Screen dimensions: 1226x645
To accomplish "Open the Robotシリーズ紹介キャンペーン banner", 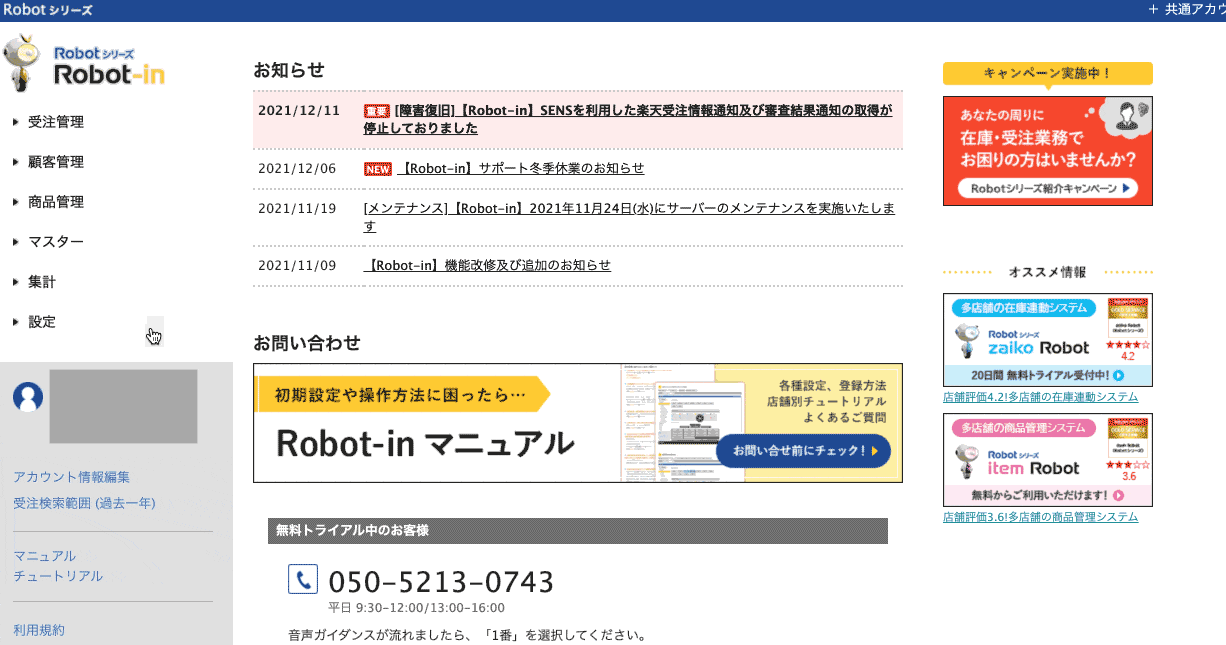I will coord(1047,151).
